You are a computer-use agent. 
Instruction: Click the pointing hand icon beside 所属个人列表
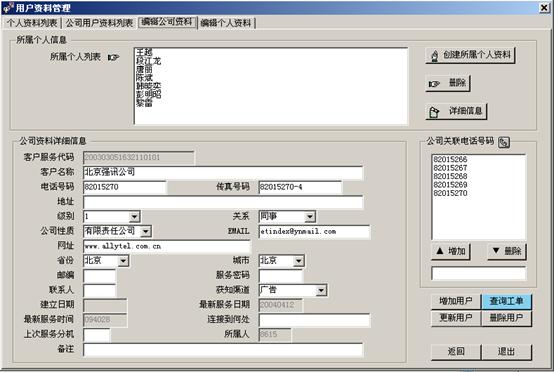click(x=113, y=57)
